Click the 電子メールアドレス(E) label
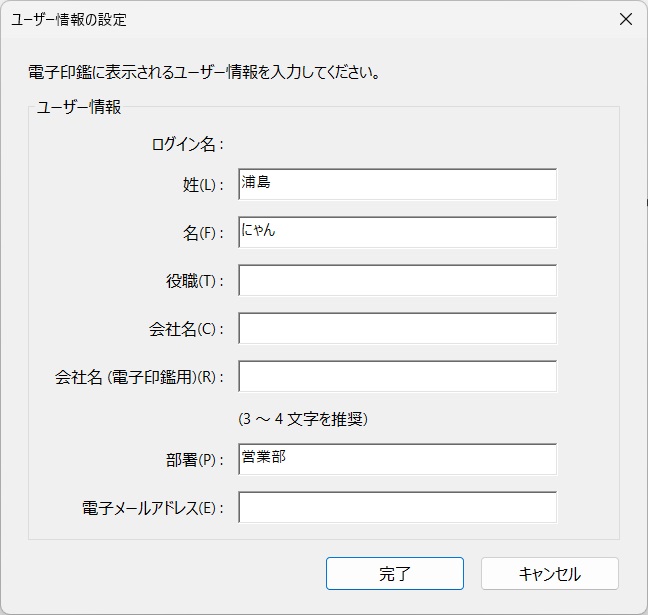648x615 pixels. tap(152, 509)
